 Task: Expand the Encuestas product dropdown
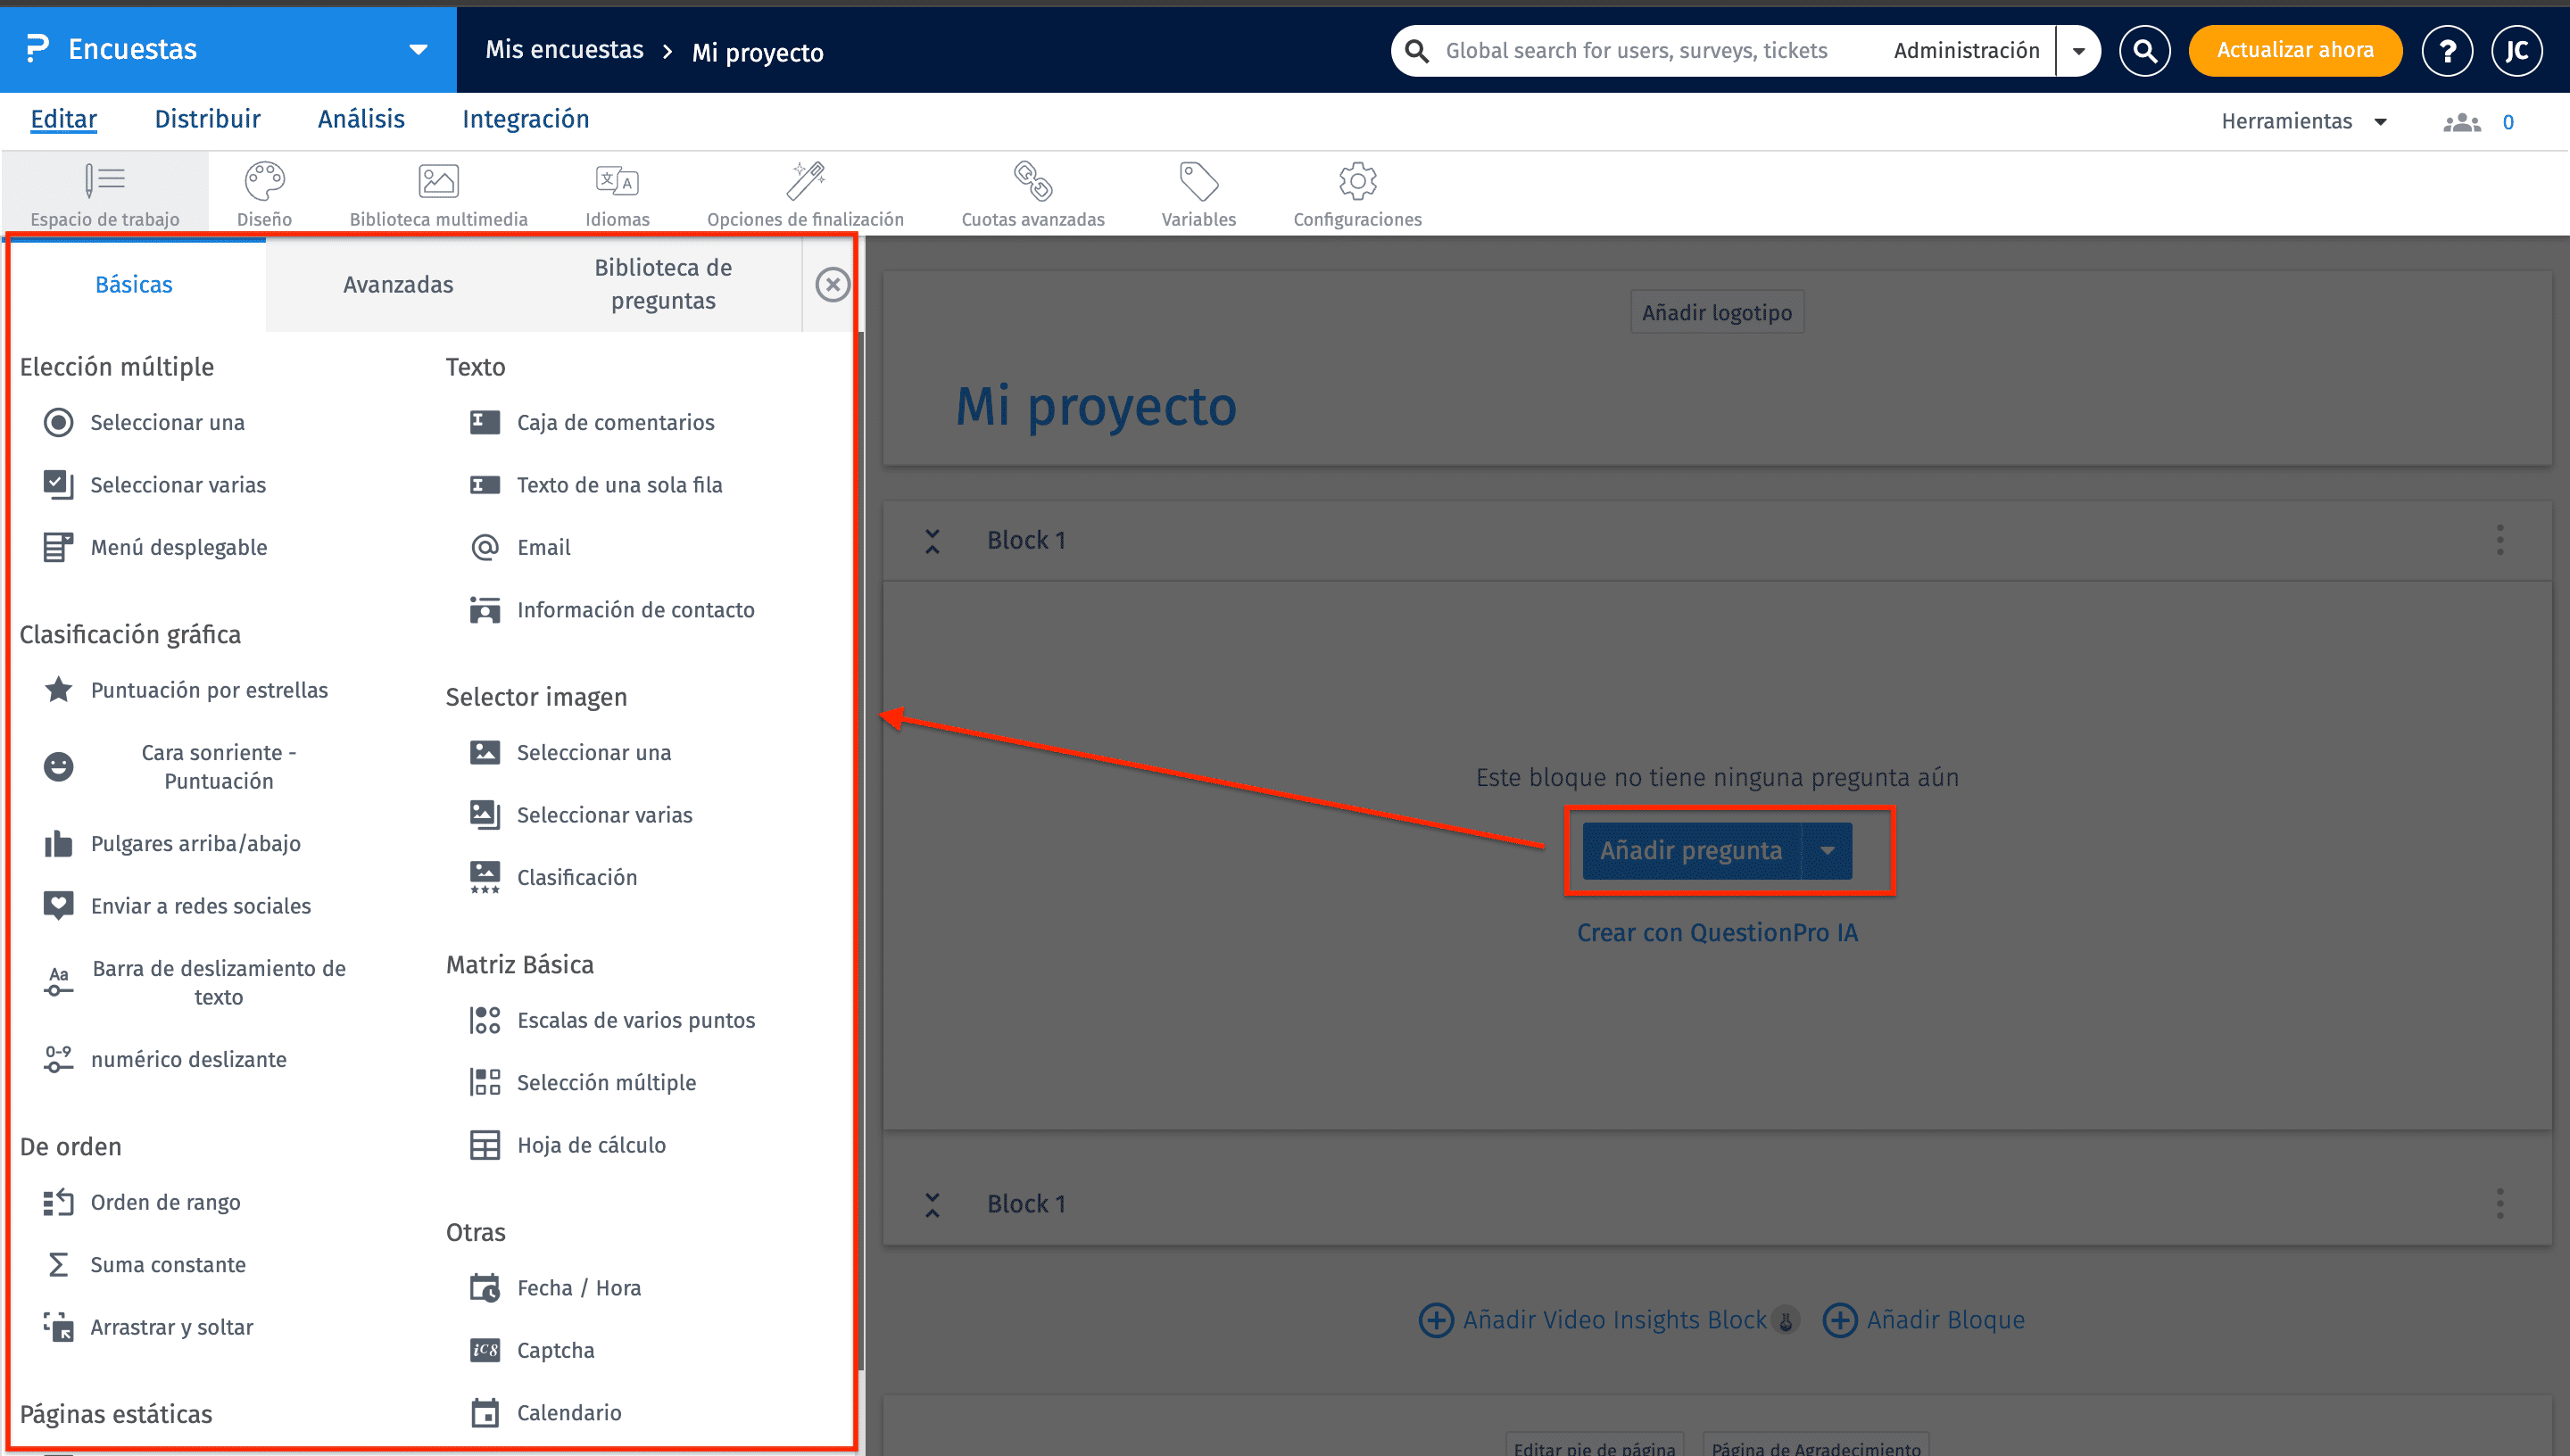coord(418,49)
